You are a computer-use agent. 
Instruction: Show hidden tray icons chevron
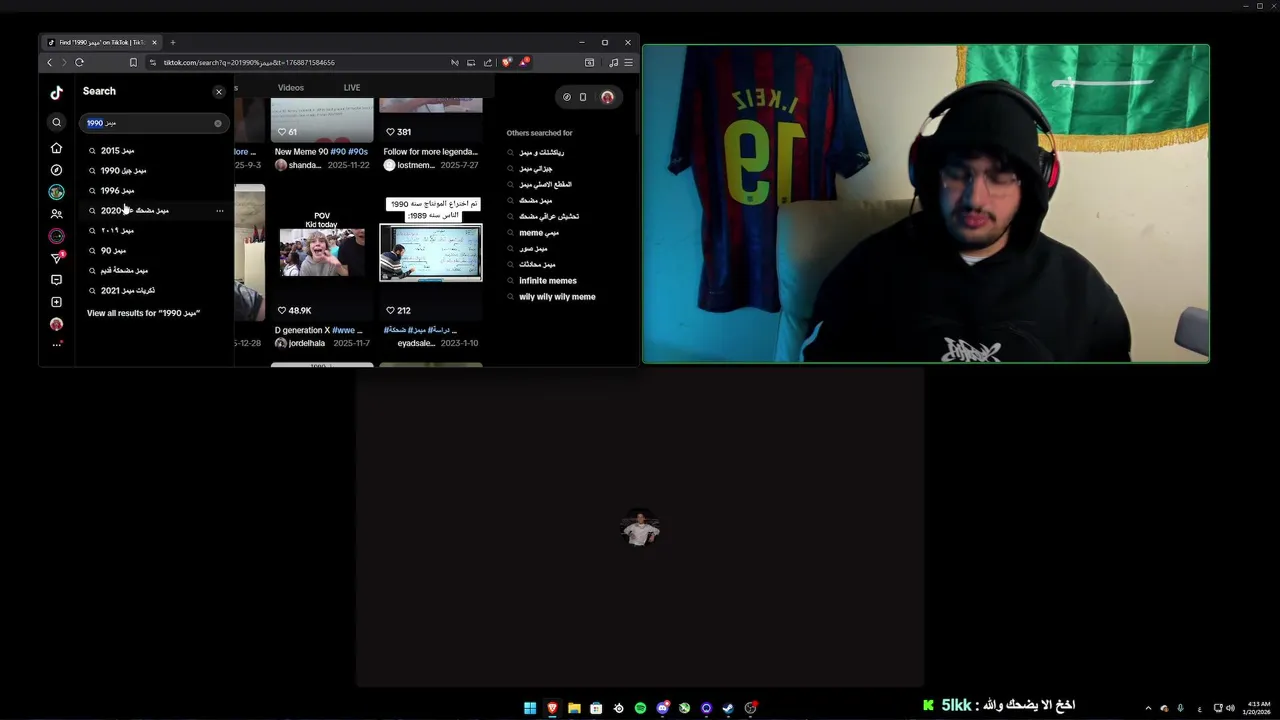[x=1148, y=708]
